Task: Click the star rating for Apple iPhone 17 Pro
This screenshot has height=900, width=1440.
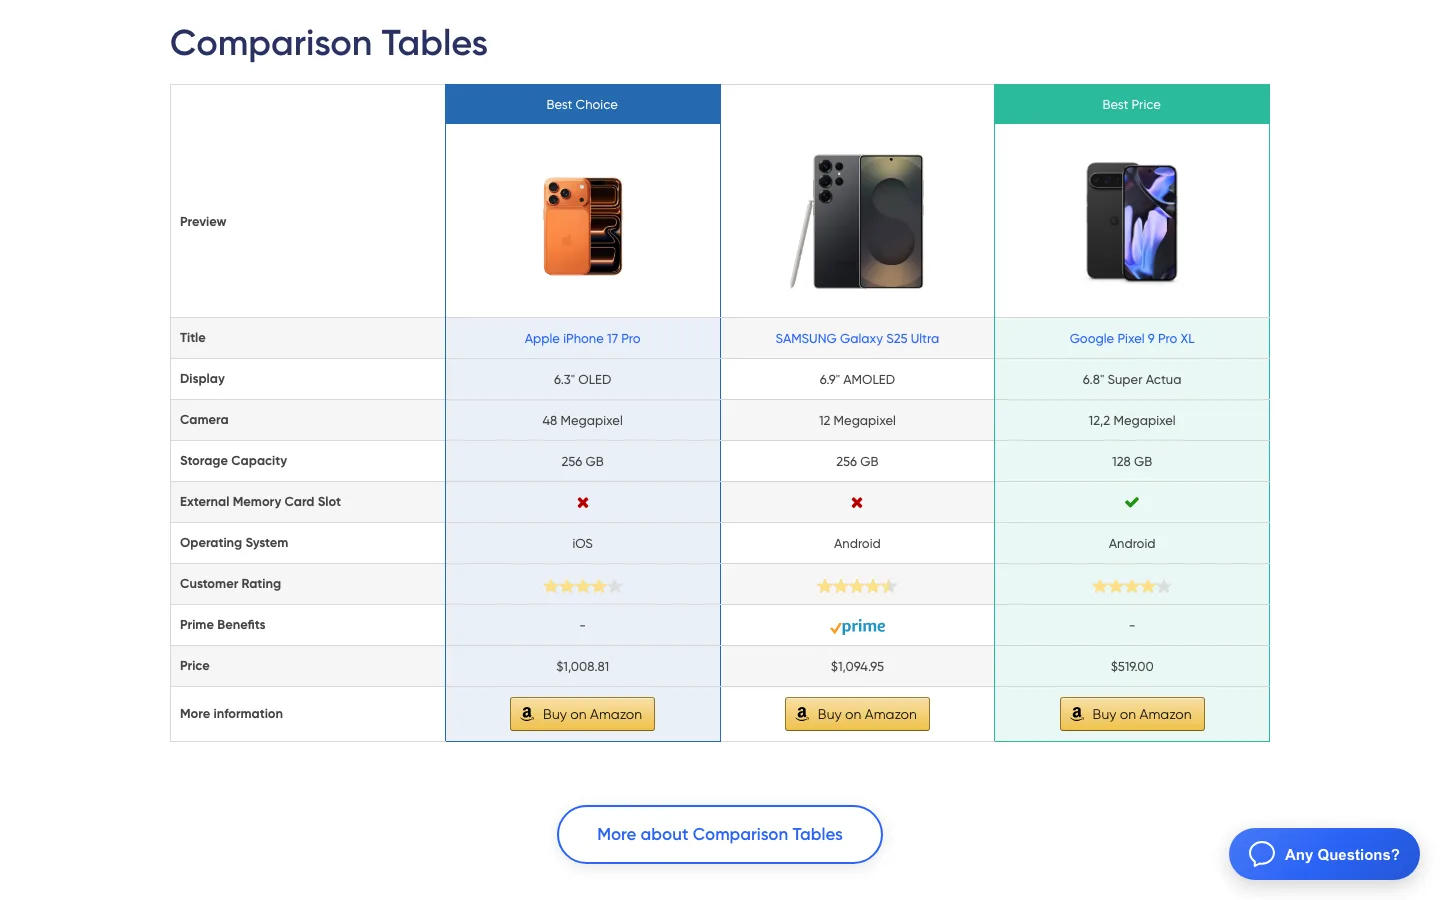Action: coord(582,586)
